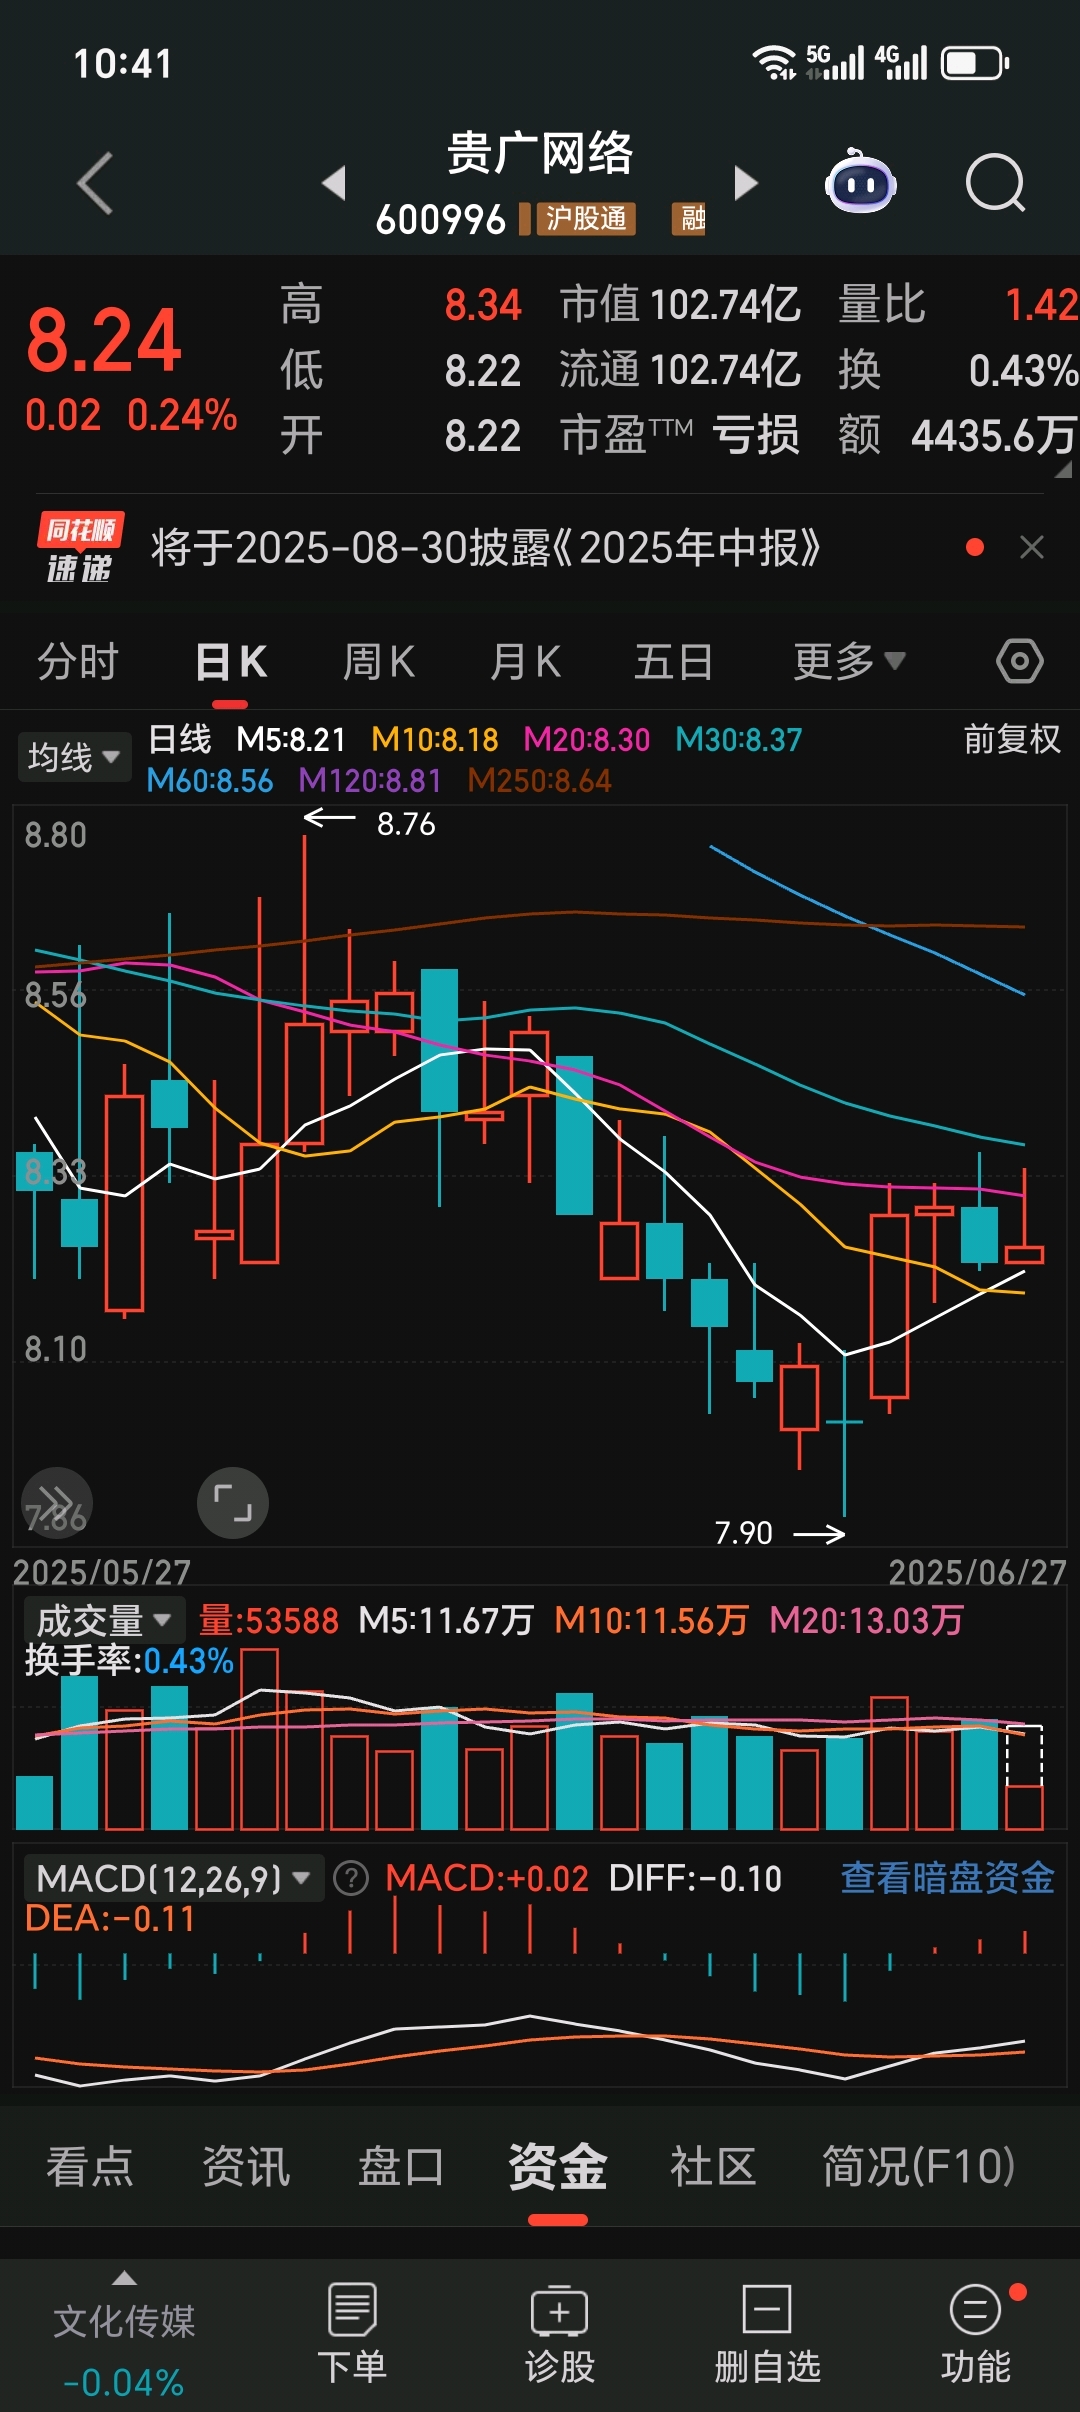Open the 盘口 order book tab
This screenshot has width=1080, height=2412.
(x=402, y=2167)
